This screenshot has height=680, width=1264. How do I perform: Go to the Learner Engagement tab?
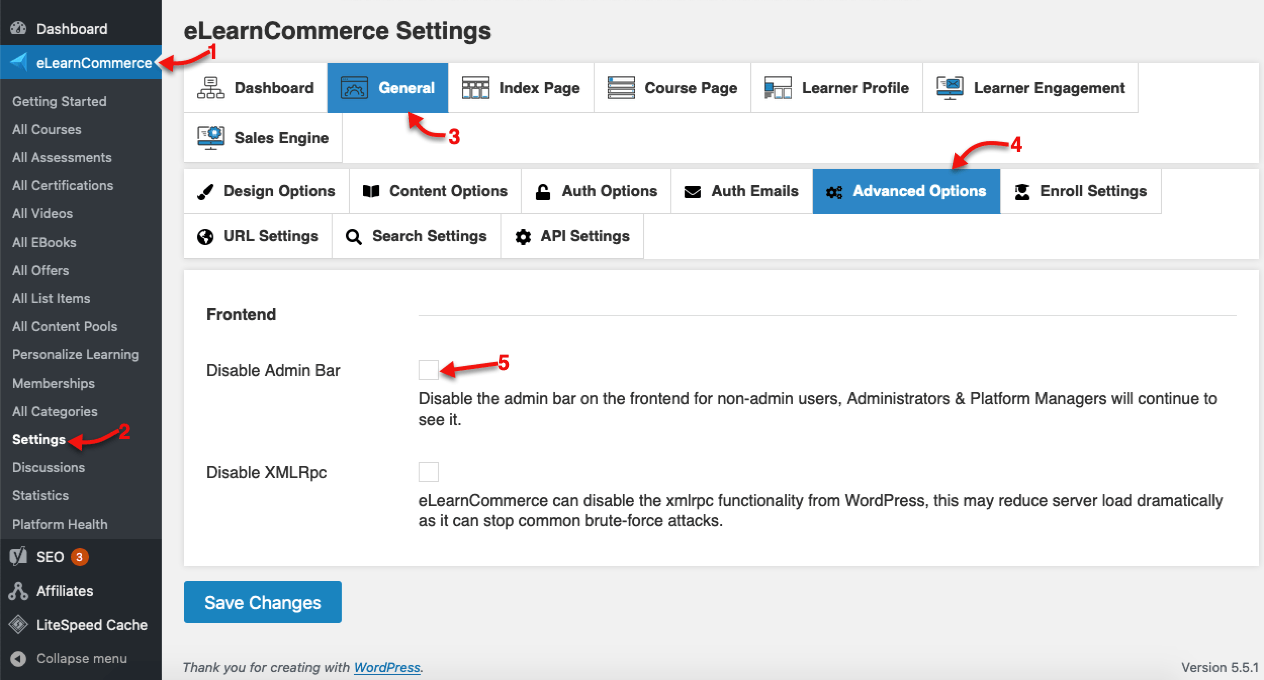click(1030, 88)
